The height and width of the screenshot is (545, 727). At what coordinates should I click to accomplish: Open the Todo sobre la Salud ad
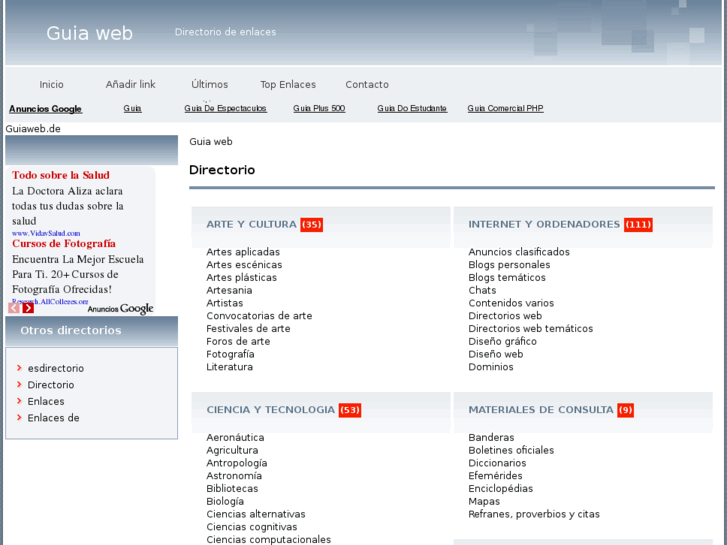tap(61, 175)
